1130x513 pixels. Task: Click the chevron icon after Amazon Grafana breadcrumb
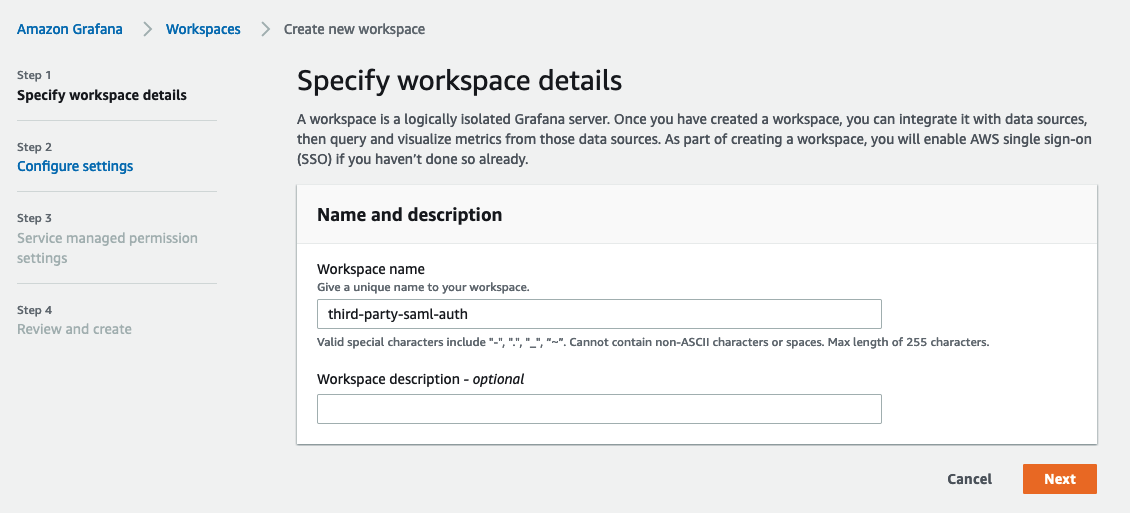coord(147,30)
